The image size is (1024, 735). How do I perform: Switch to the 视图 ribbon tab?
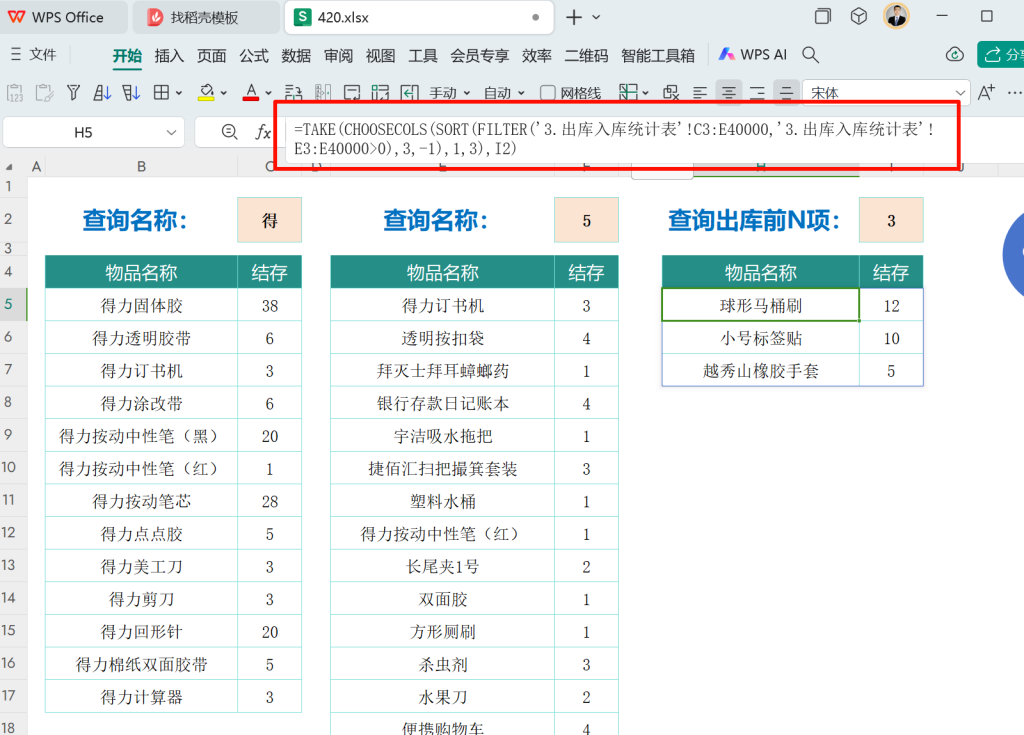click(x=381, y=56)
